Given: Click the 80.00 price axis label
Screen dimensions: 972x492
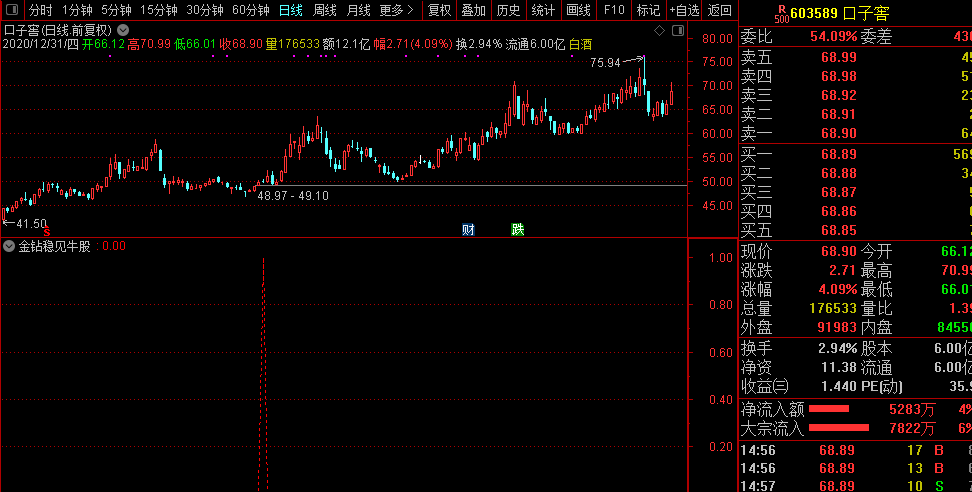Looking at the screenshot, I should (715, 38).
